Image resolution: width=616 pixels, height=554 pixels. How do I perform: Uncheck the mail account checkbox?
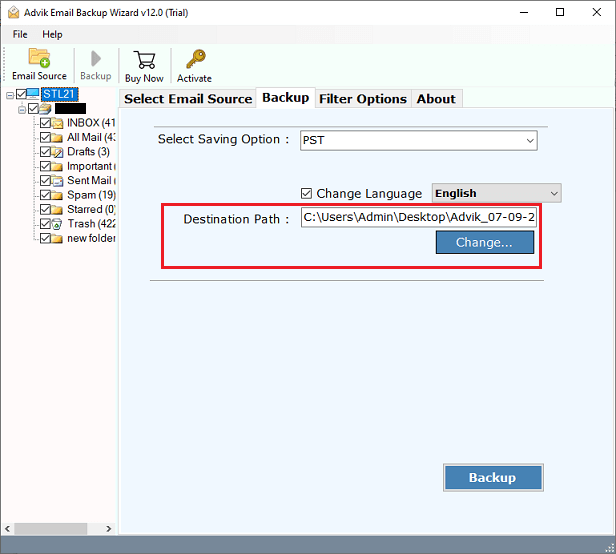(33, 108)
